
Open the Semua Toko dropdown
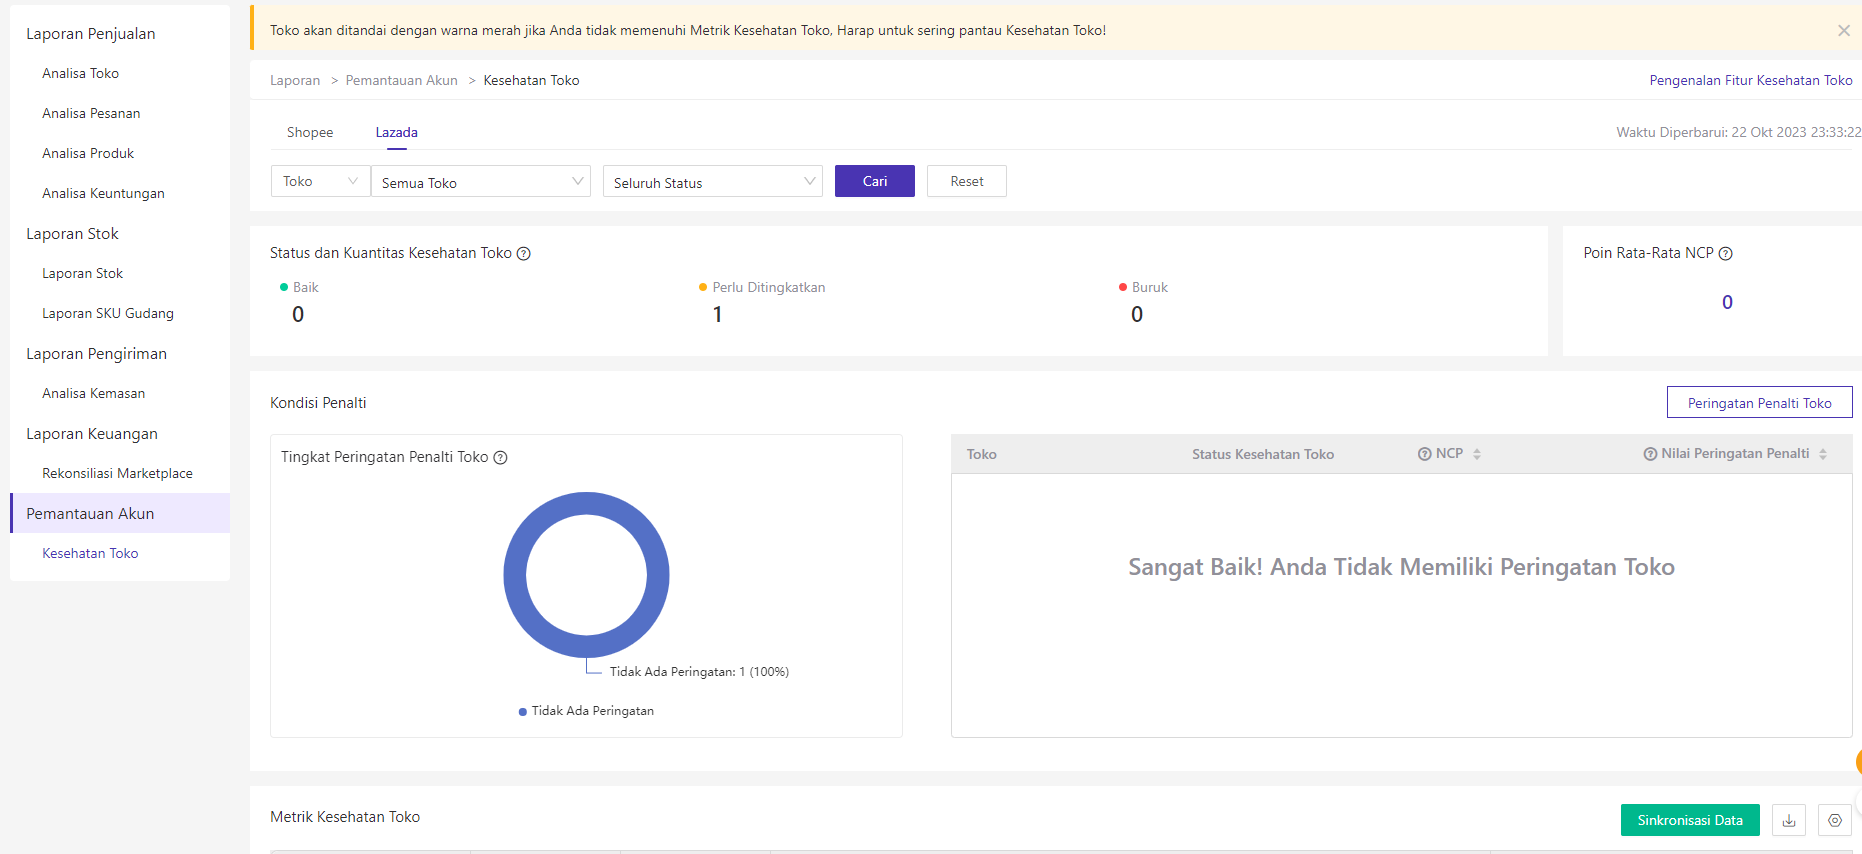(x=481, y=182)
